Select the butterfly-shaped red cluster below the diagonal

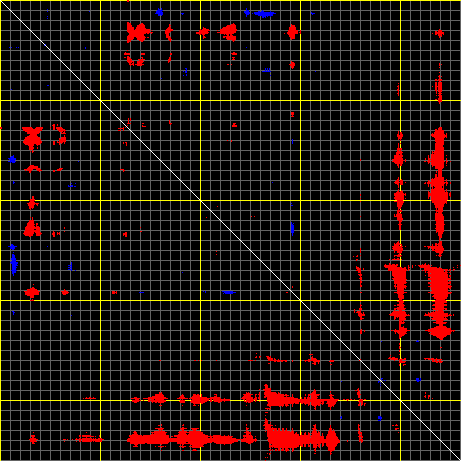click(32, 137)
